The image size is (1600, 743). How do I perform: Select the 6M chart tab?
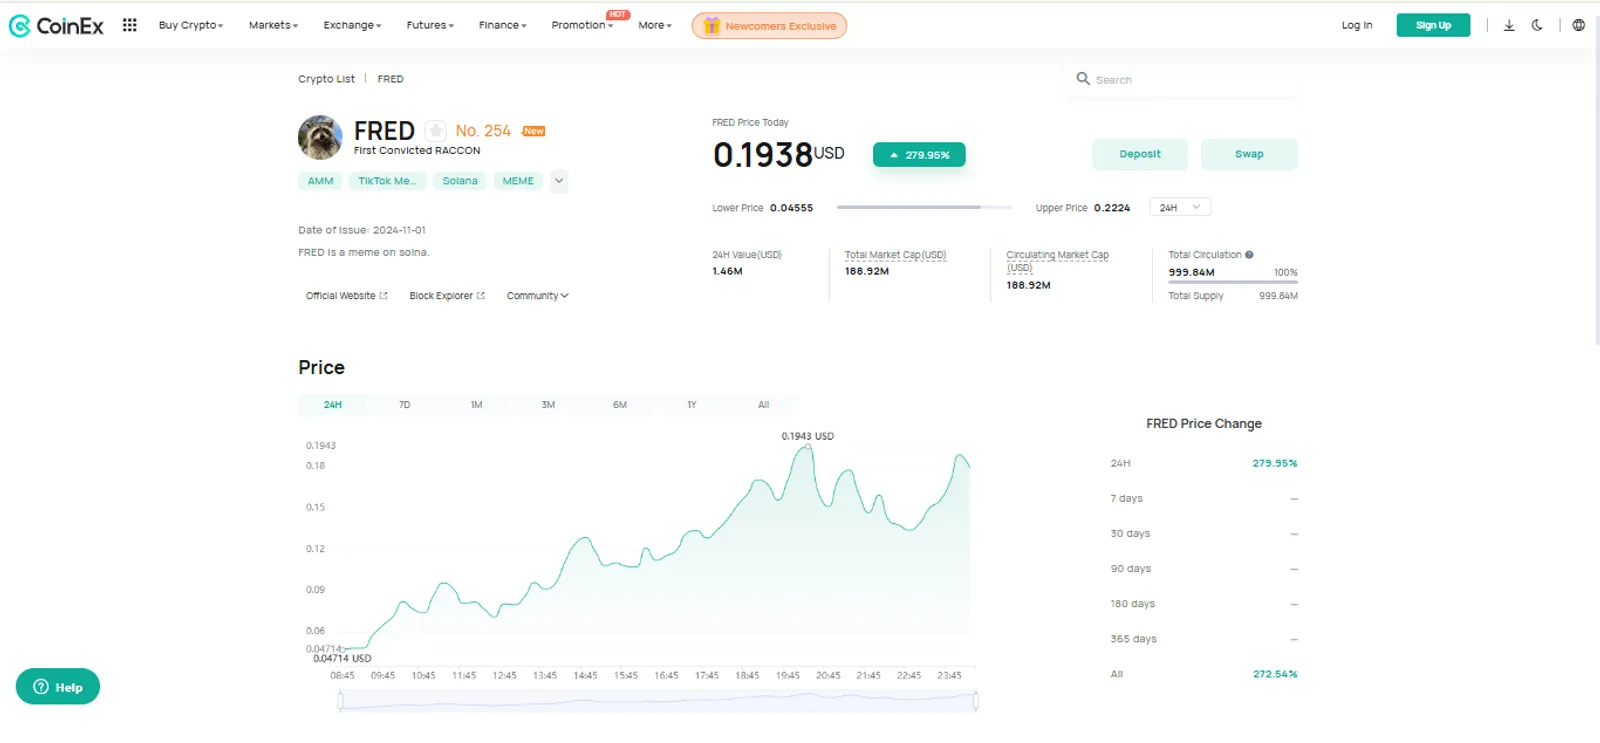(620, 405)
